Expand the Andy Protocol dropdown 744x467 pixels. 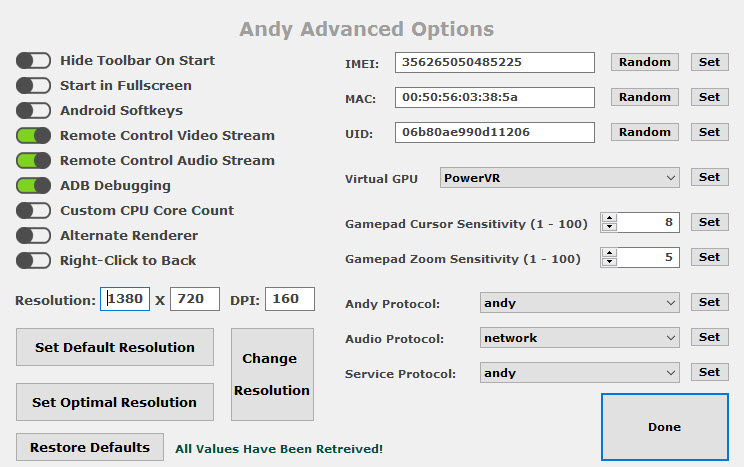point(579,303)
